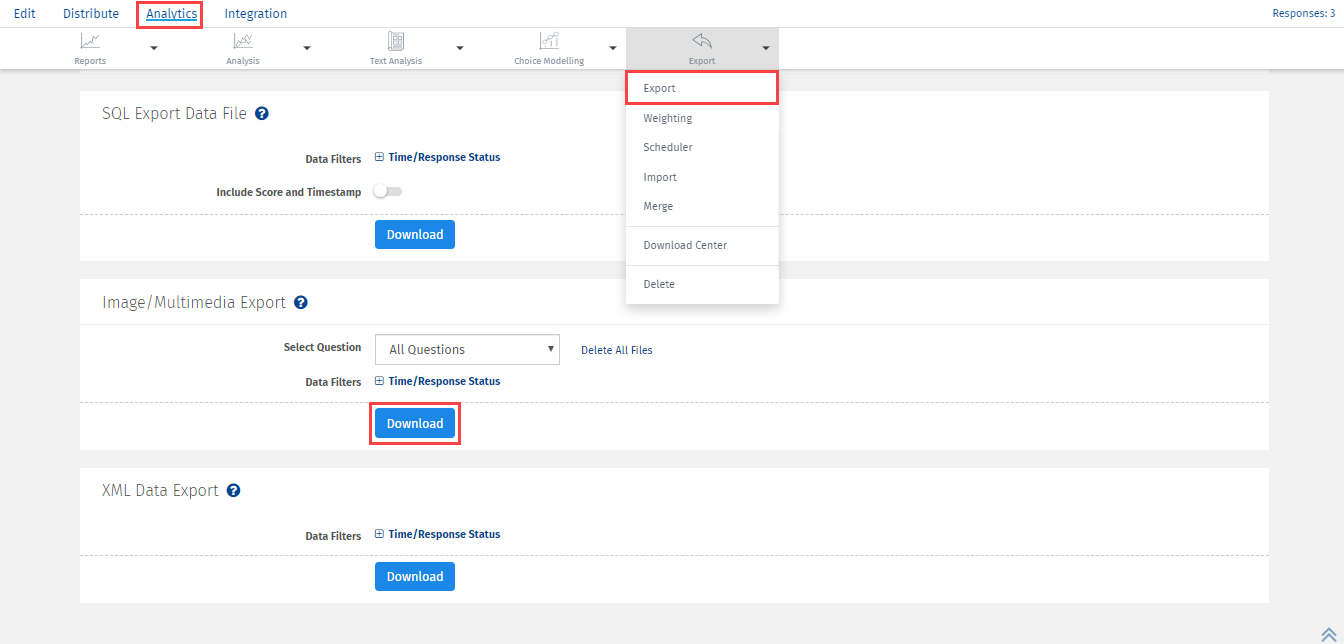Select the Text Analysis icon
Image resolution: width=1344 pixels, height=644 pixels.
click(395, 42)
